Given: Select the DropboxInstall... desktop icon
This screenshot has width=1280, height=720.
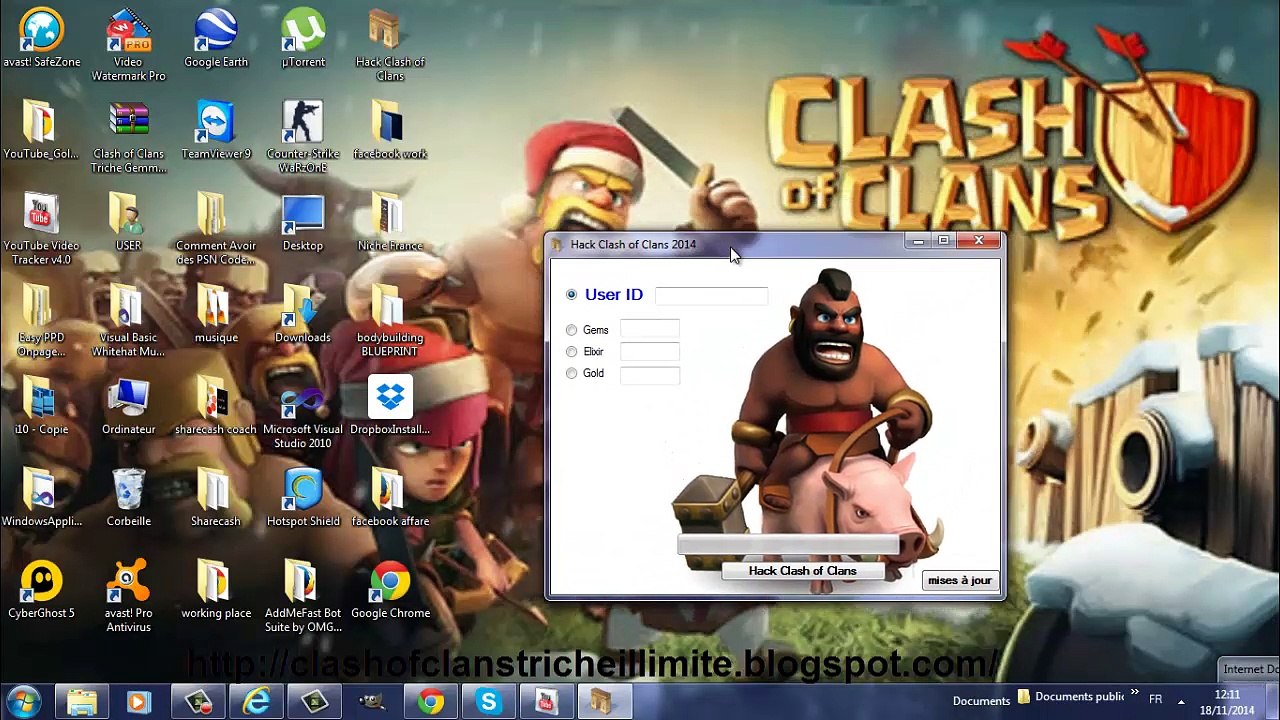Looking at the screenshot, I should click(390, 407).
